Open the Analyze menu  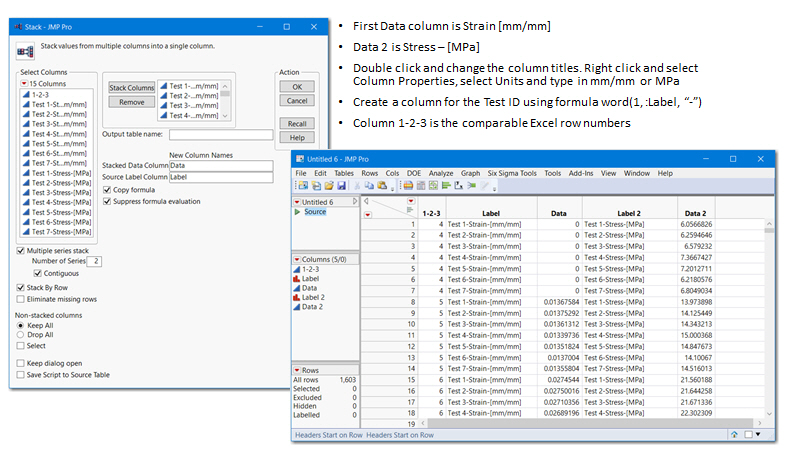pyautogui.click(x=441, y=173)
